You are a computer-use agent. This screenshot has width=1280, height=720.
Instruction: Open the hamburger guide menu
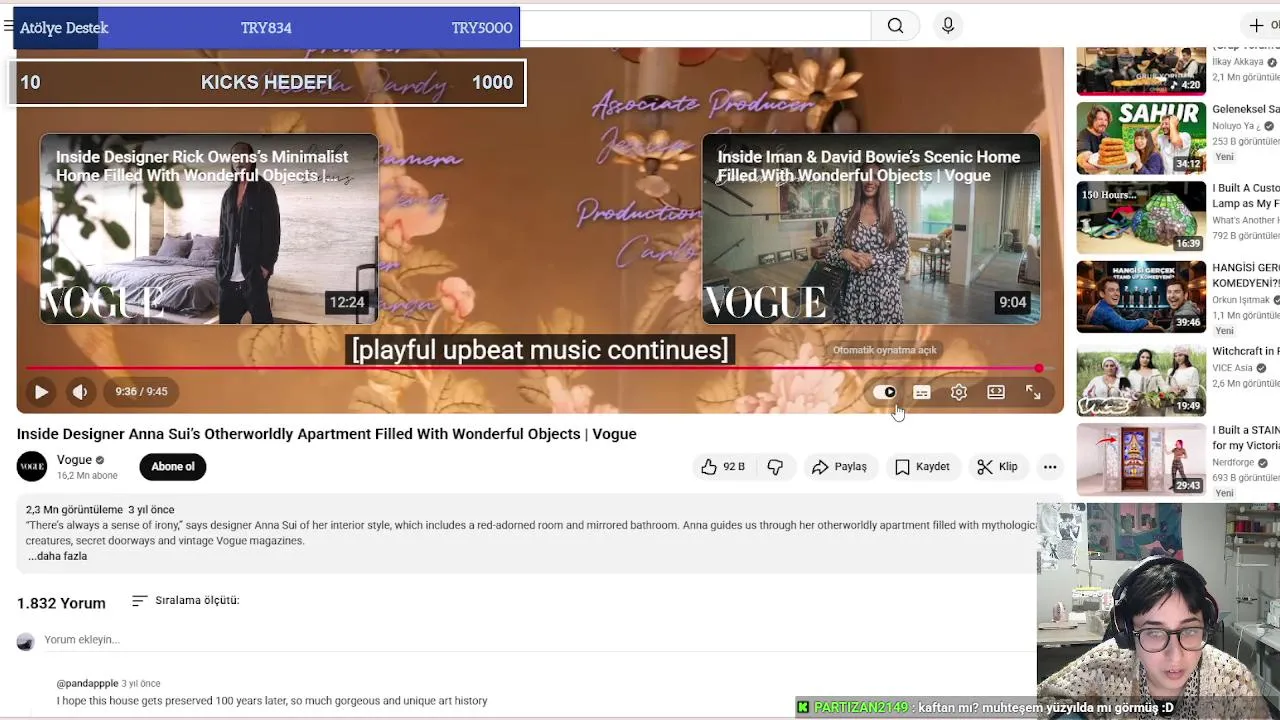tap(8, 26)
